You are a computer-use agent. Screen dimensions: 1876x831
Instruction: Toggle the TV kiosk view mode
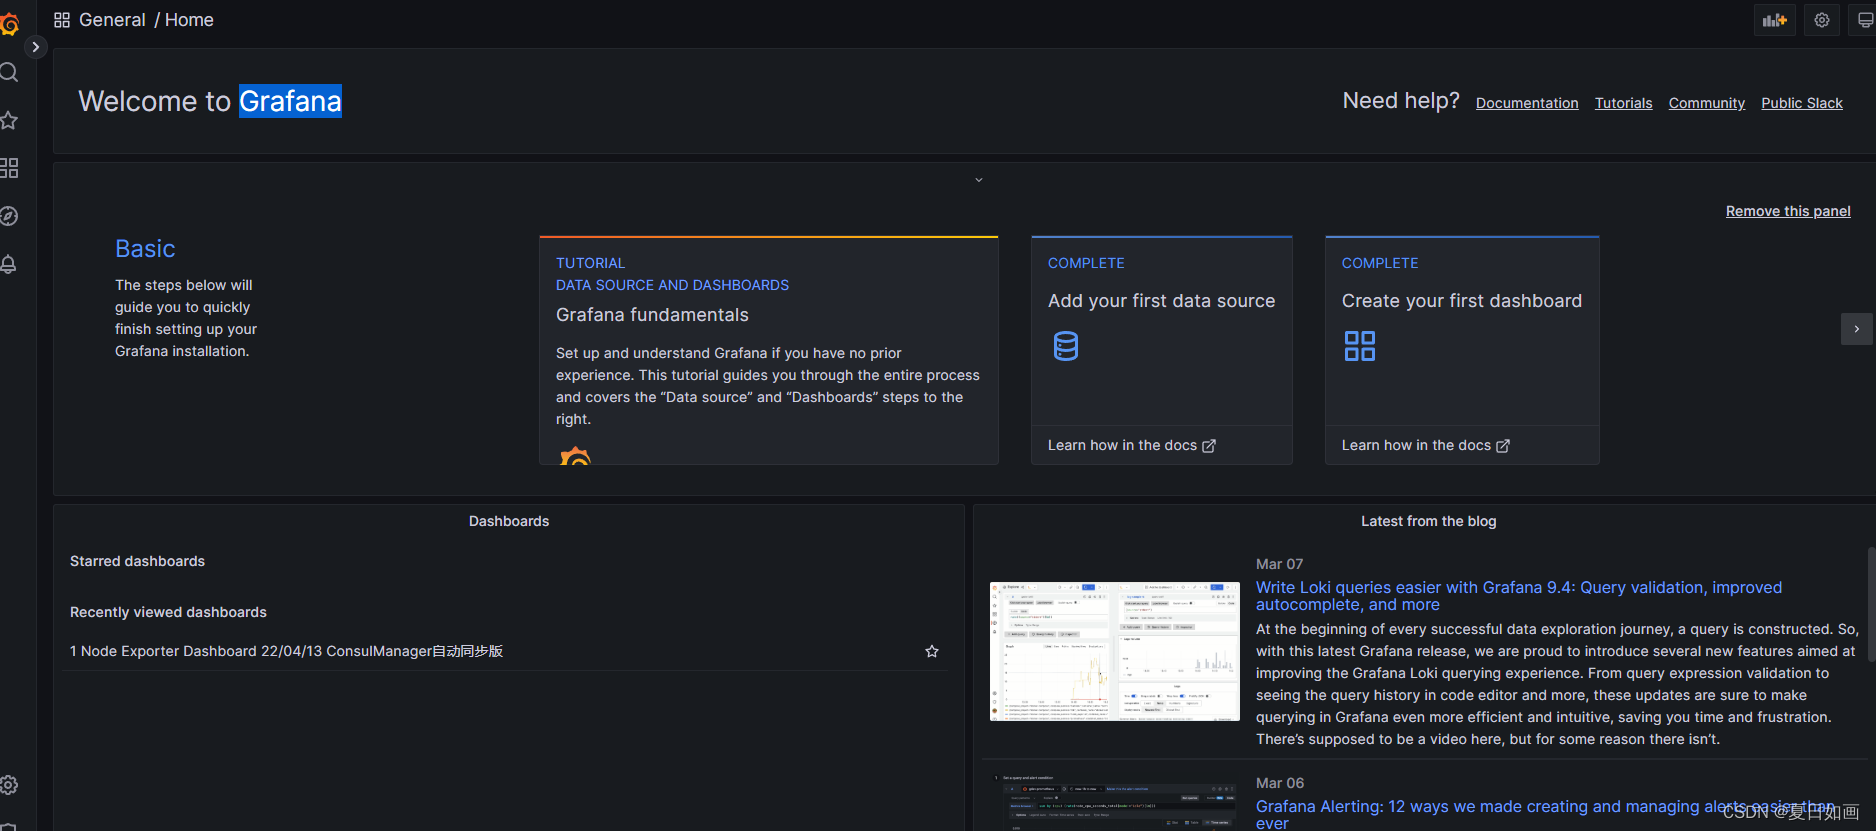pyautogui.click(x=1865, y=20)
